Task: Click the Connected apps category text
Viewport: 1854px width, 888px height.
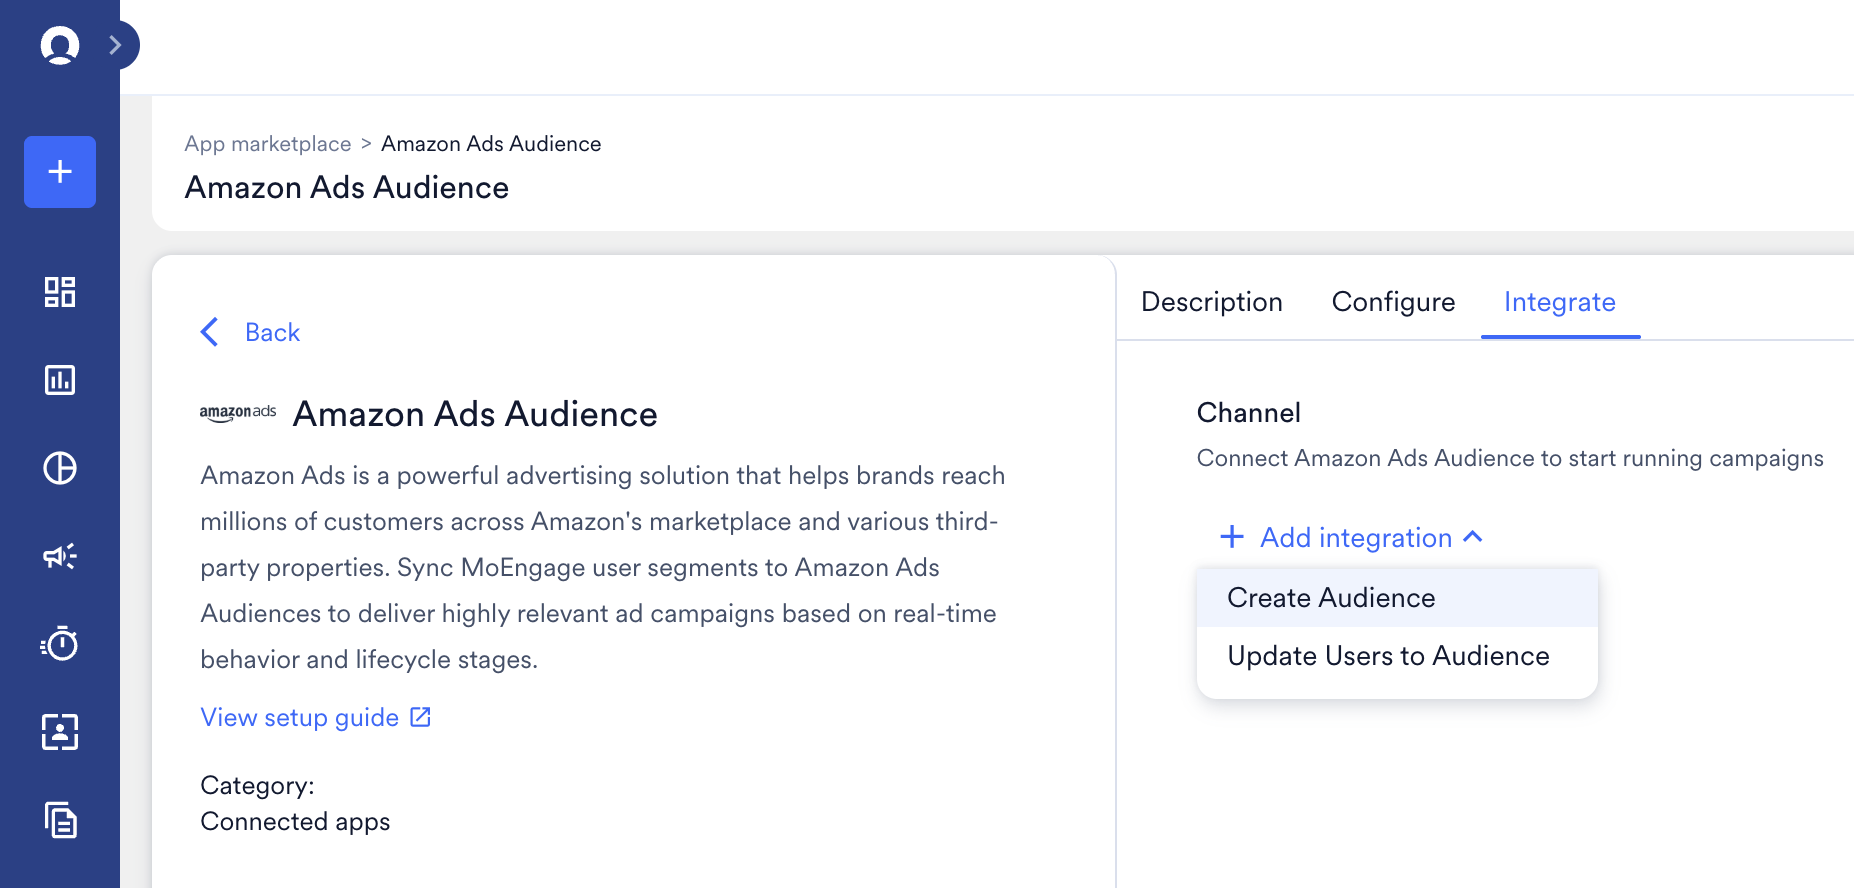Action: pyautogui.click(x=295, y=822)
